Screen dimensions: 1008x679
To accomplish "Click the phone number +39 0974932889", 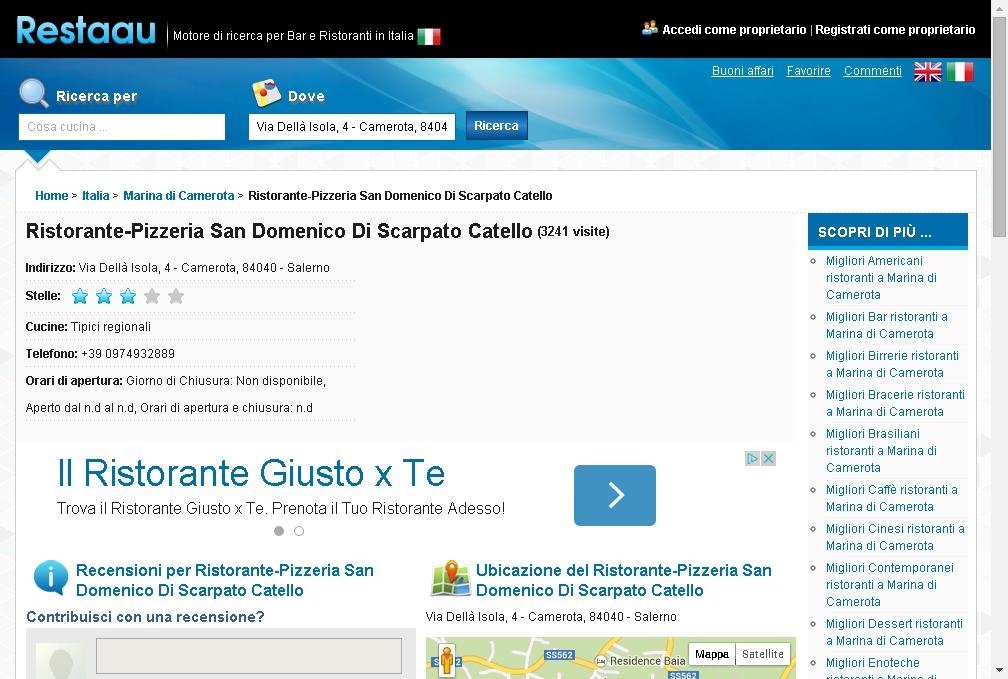I will point(128,354).
